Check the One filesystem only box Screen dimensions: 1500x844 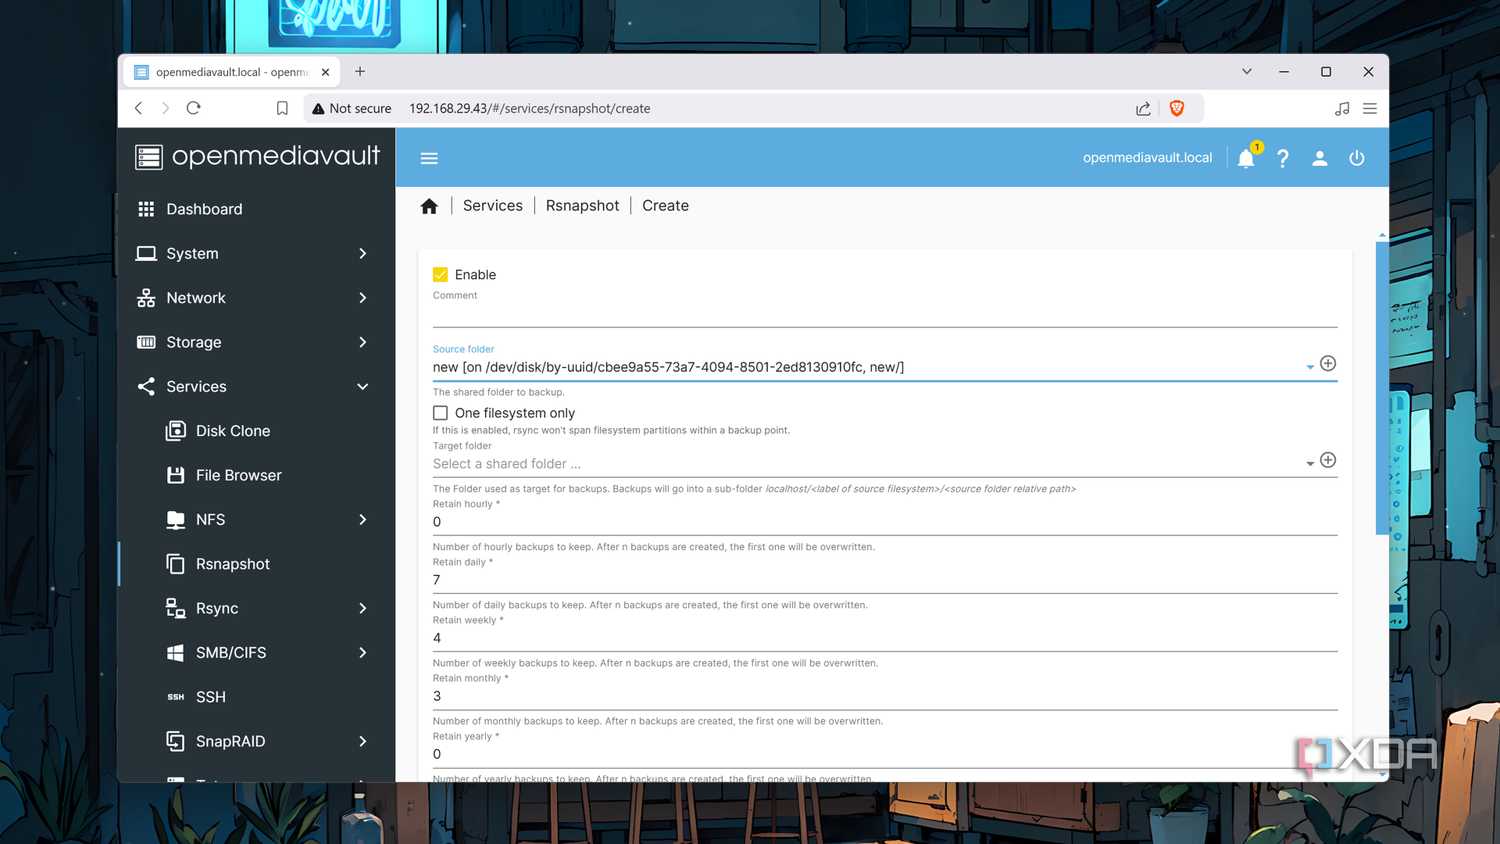tap(440, 413)
